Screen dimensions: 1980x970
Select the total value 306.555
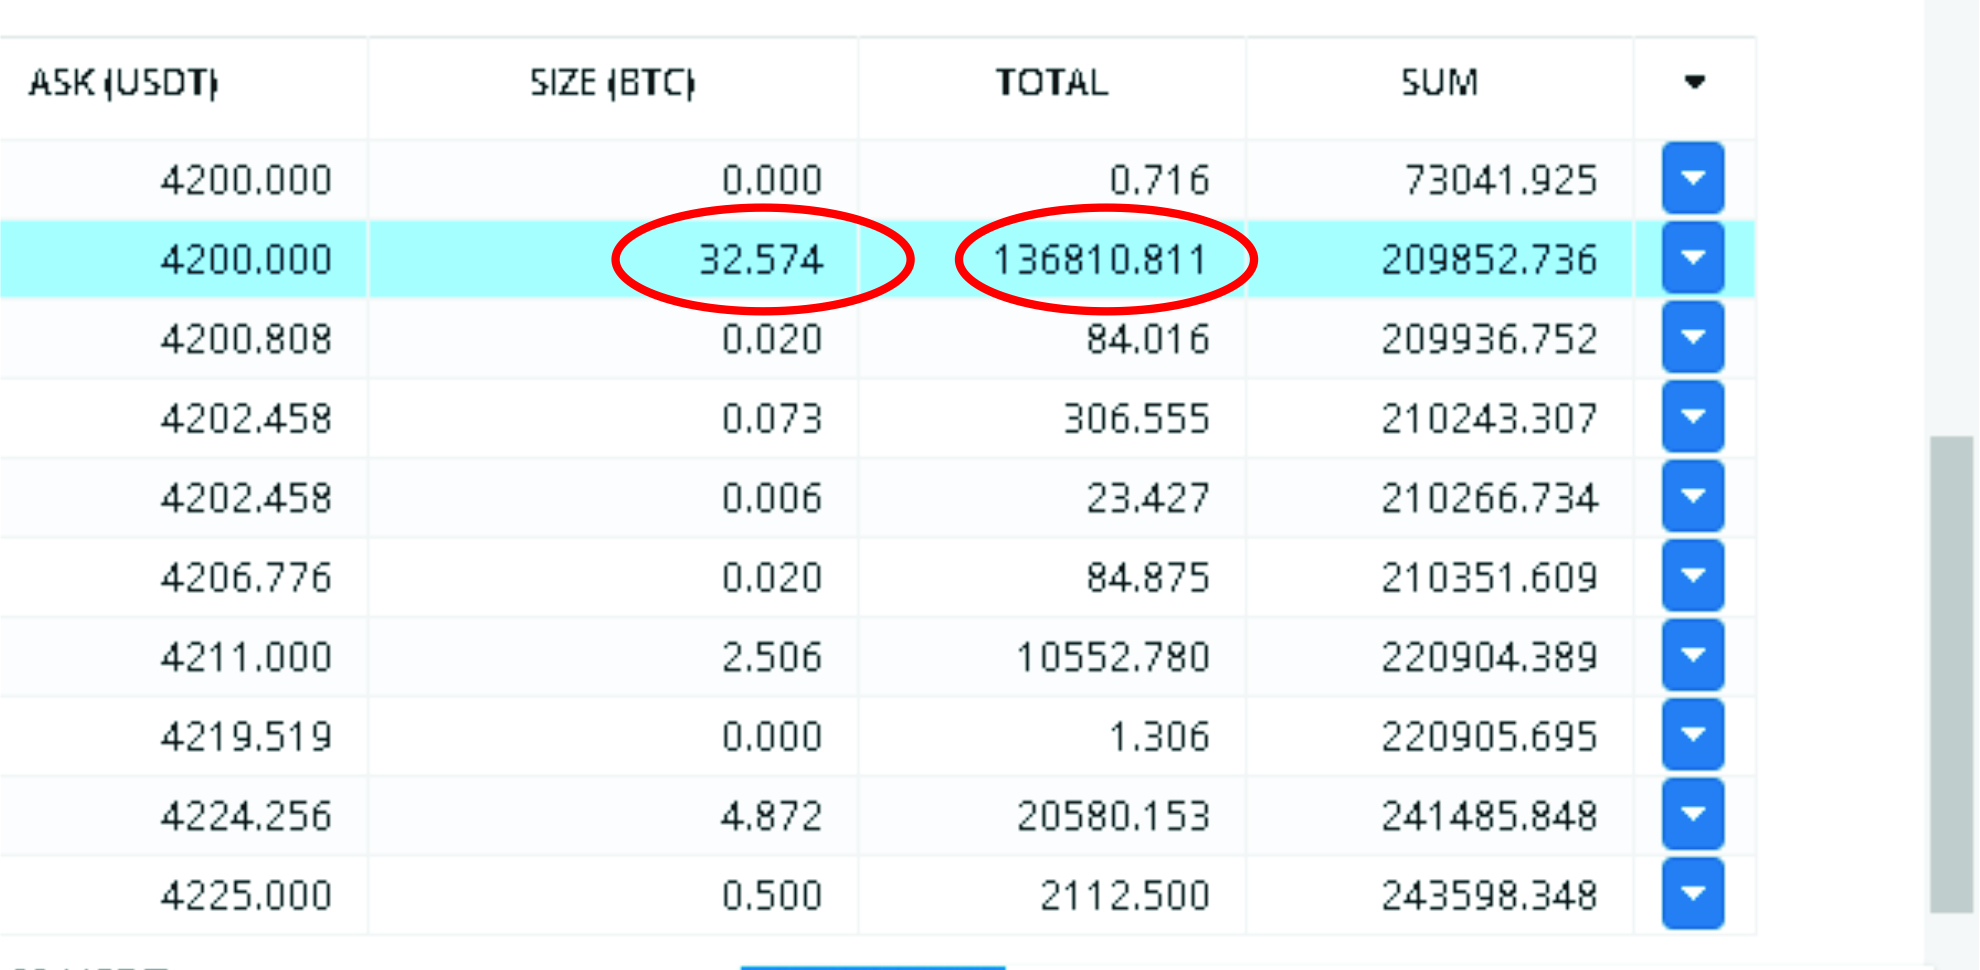(1137, 418)
